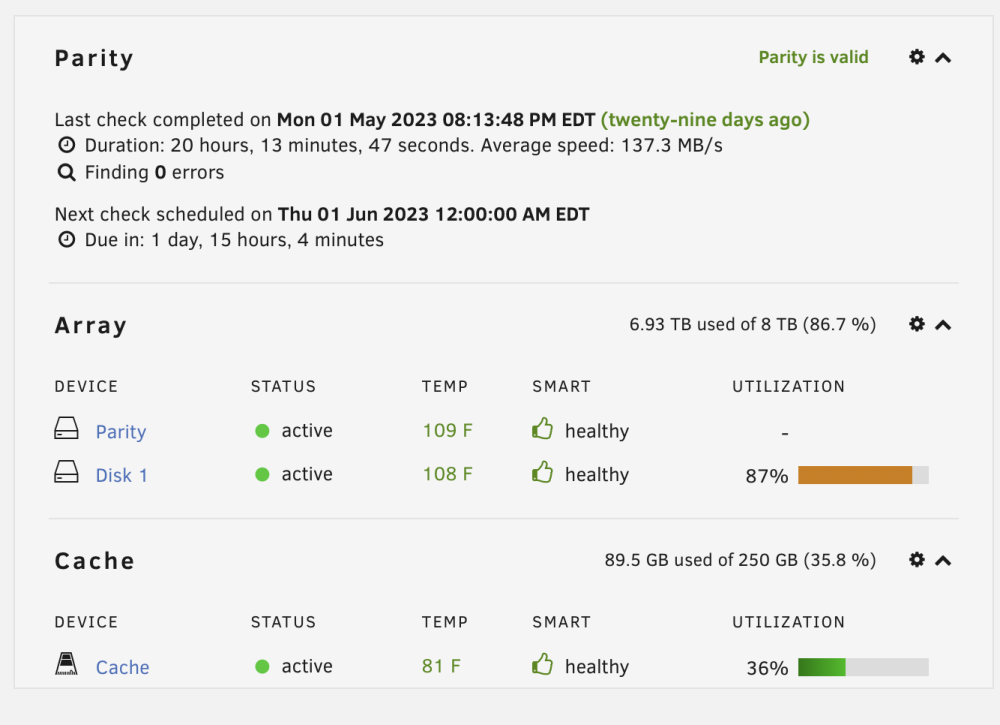This screenshot has width=1000, height=725.
Task: Click the 87% utilization value
Action: pyautogui.click(x=767, y=476)
